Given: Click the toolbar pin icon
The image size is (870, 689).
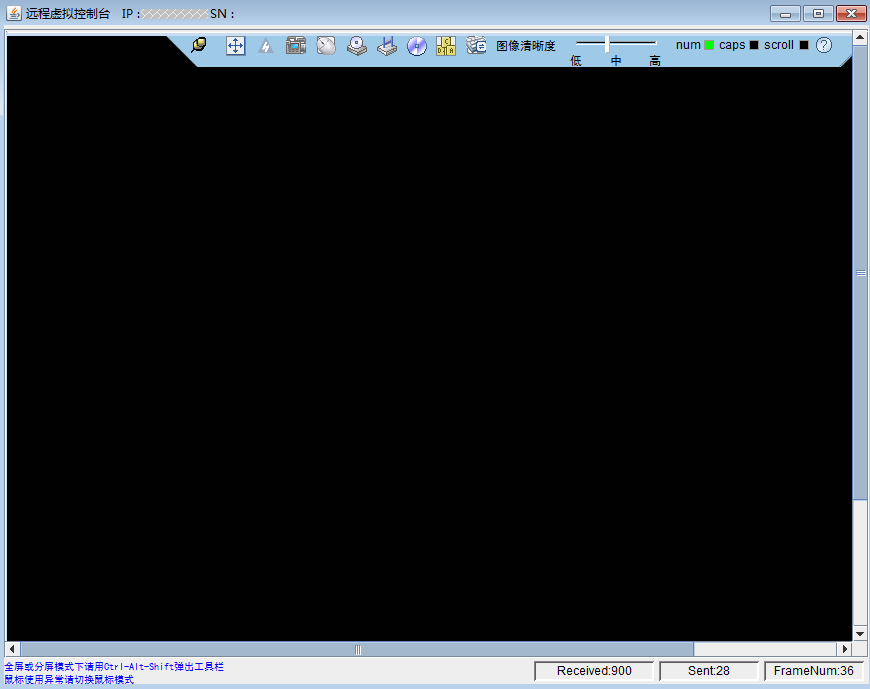Looking at the screenshot, I should coord(199,45).
